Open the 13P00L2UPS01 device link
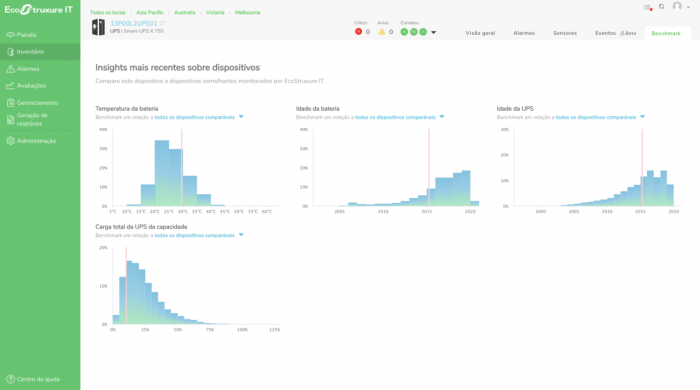Screen dimensions: 700x390 click(134, 23)
